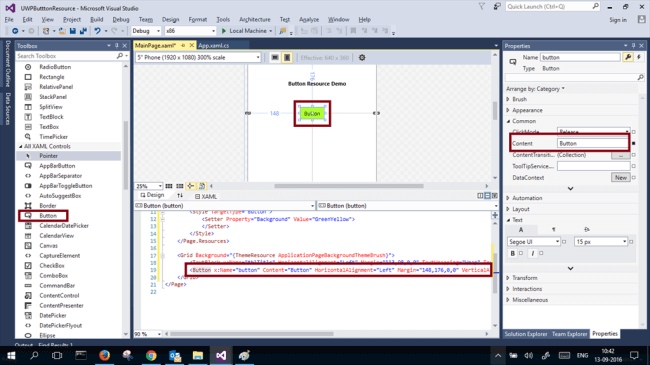Click the Visual Studio taskbar icon
The width and height of the screenshot is (650, 365).
click(221, 355)
